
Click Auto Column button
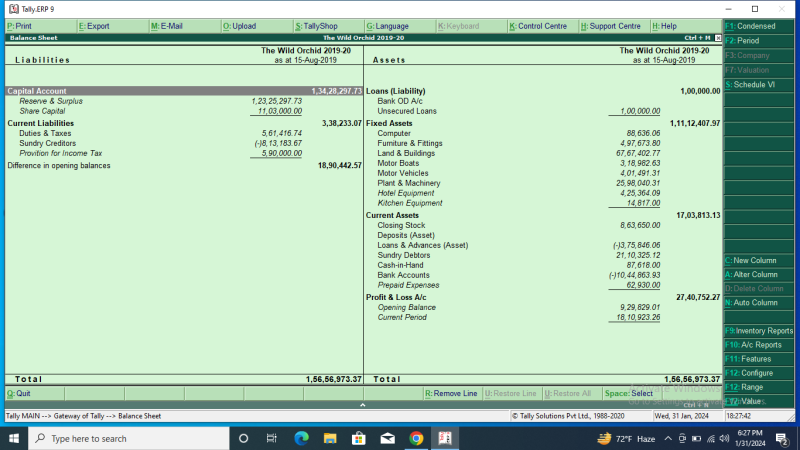tap(759, 303)
